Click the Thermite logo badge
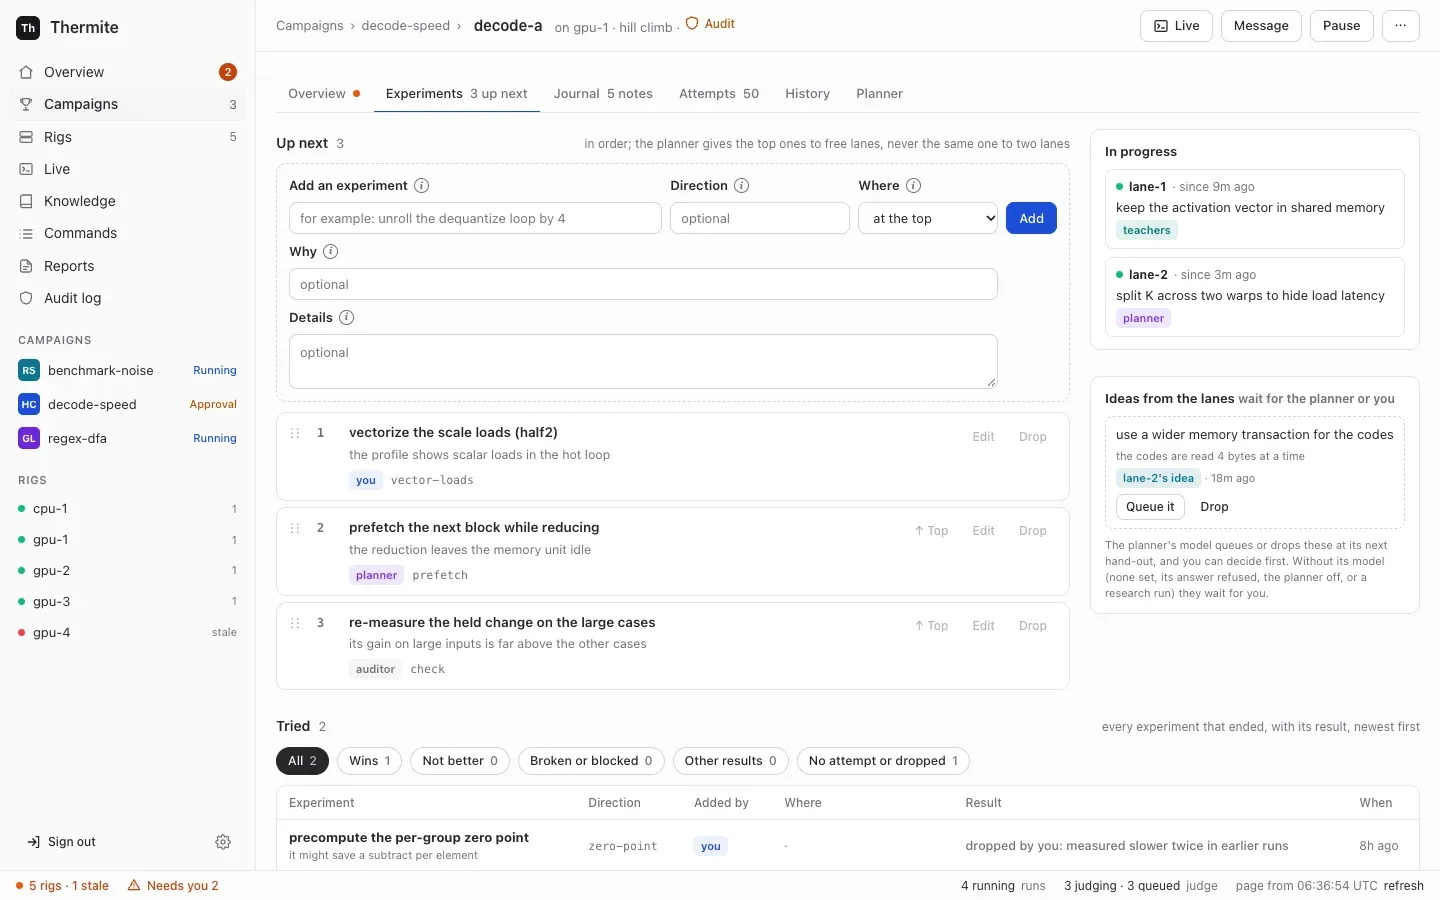Screen dimensions: 1440x900 tap(28, 27)
